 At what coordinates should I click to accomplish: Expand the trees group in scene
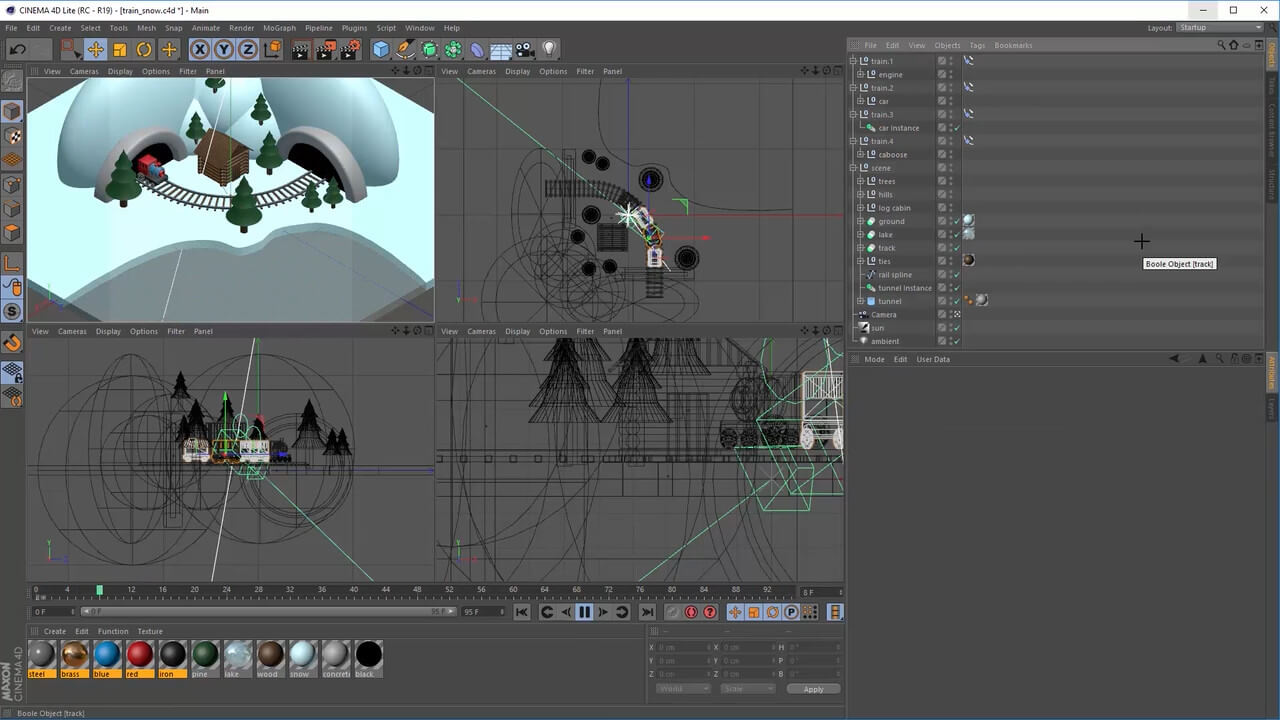[x=860, y=181]
